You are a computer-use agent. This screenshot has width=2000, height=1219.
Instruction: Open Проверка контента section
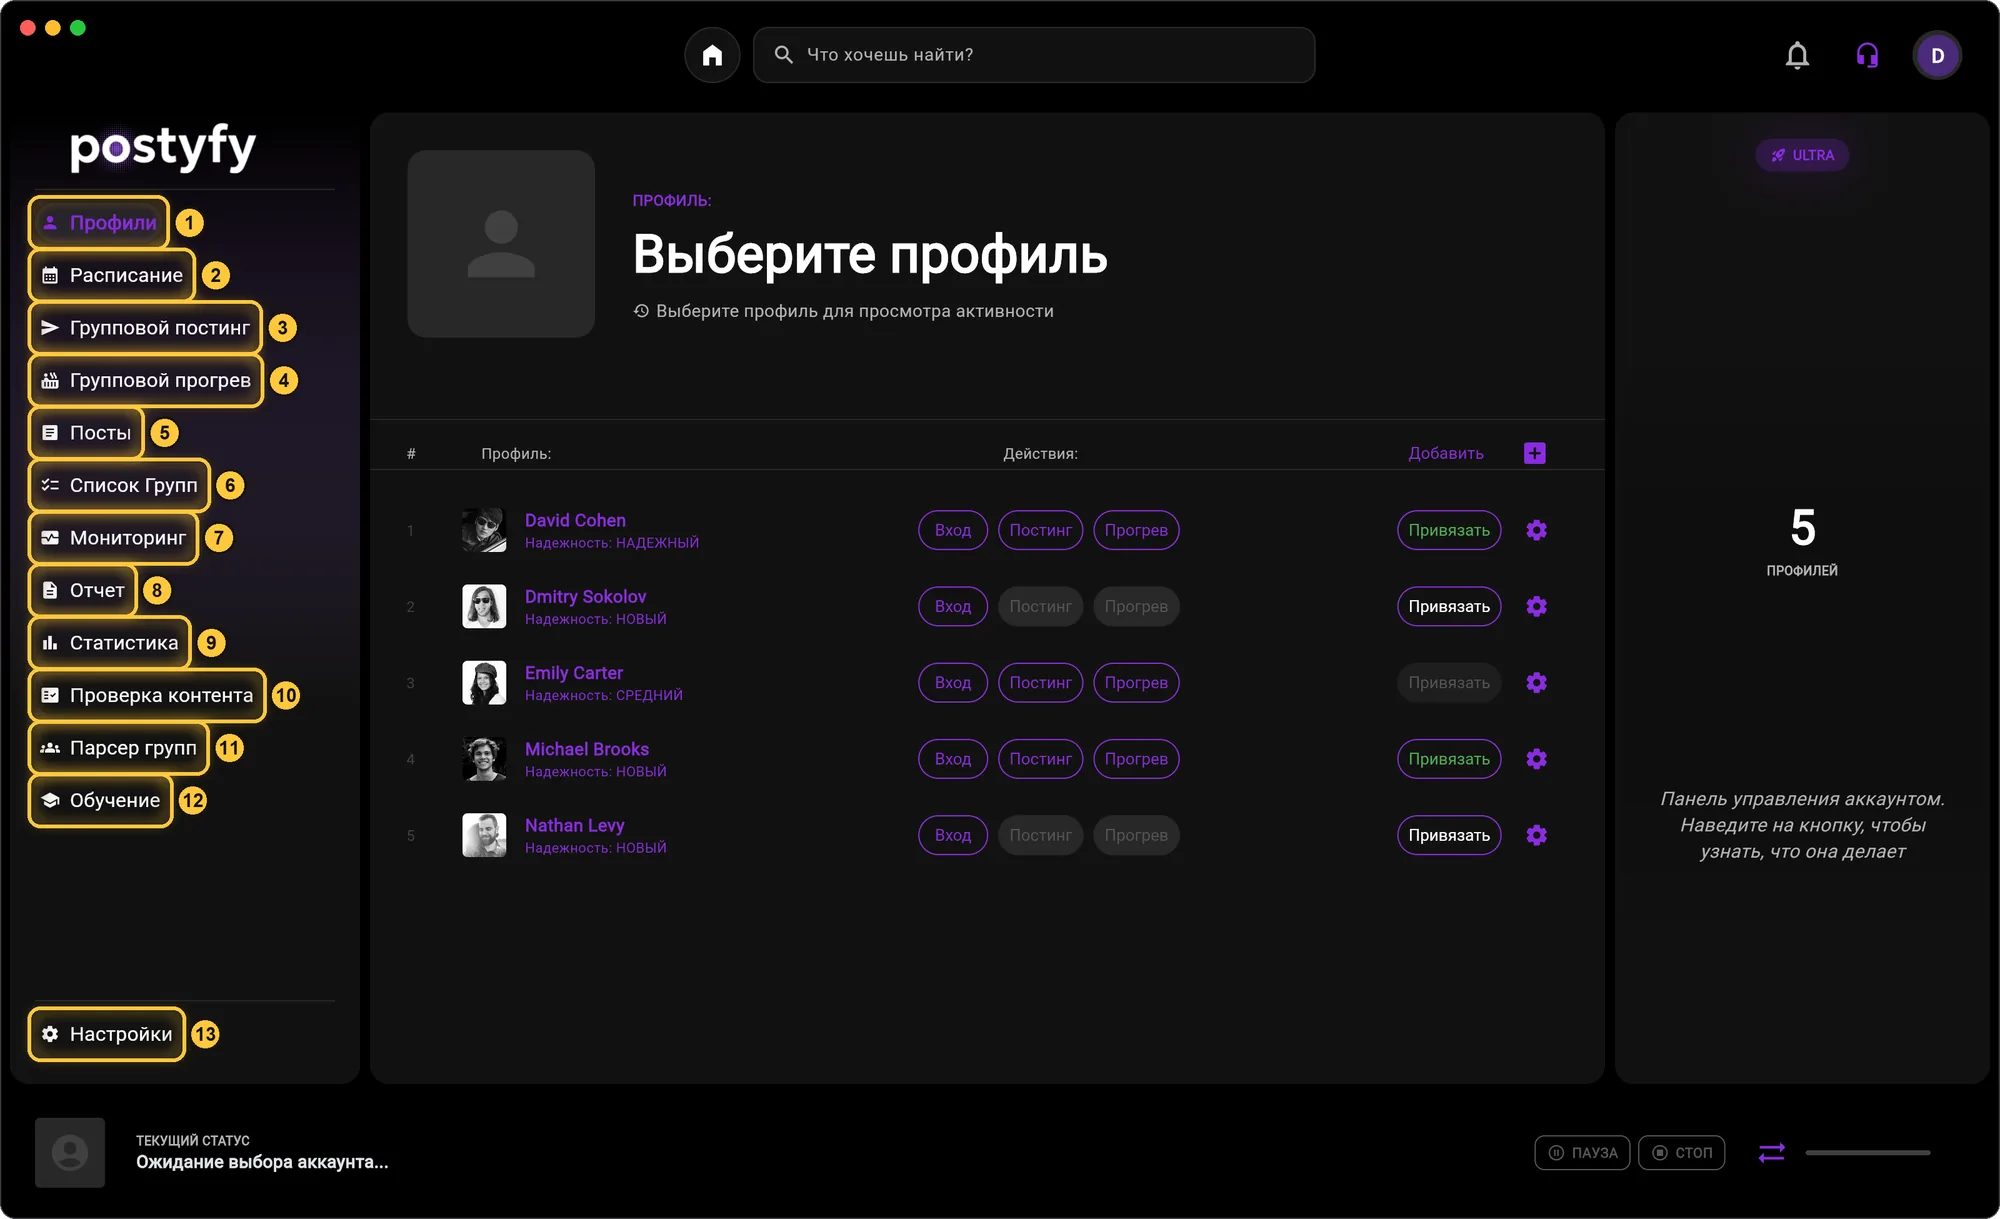coord(147,695)
